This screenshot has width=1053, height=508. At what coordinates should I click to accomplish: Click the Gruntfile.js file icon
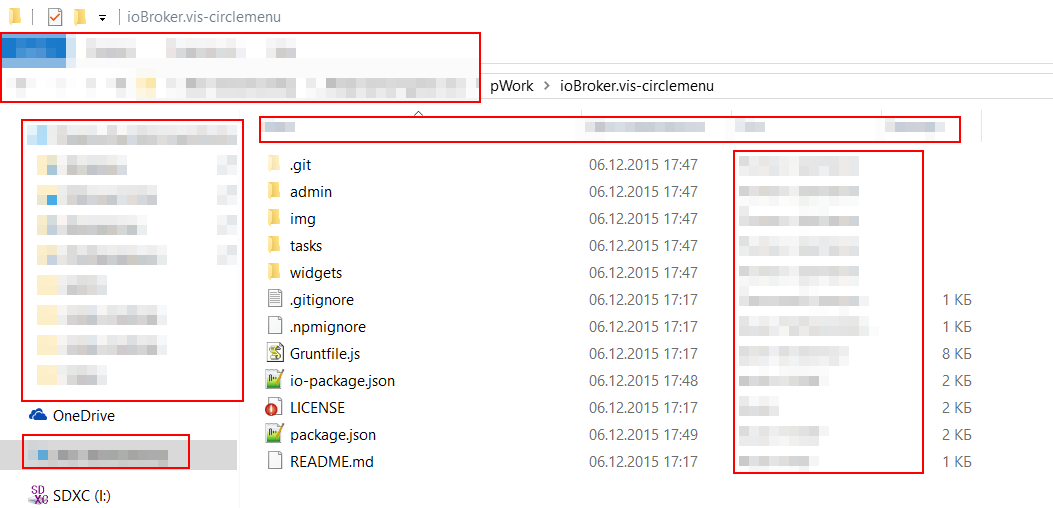[x=276, y=353]
